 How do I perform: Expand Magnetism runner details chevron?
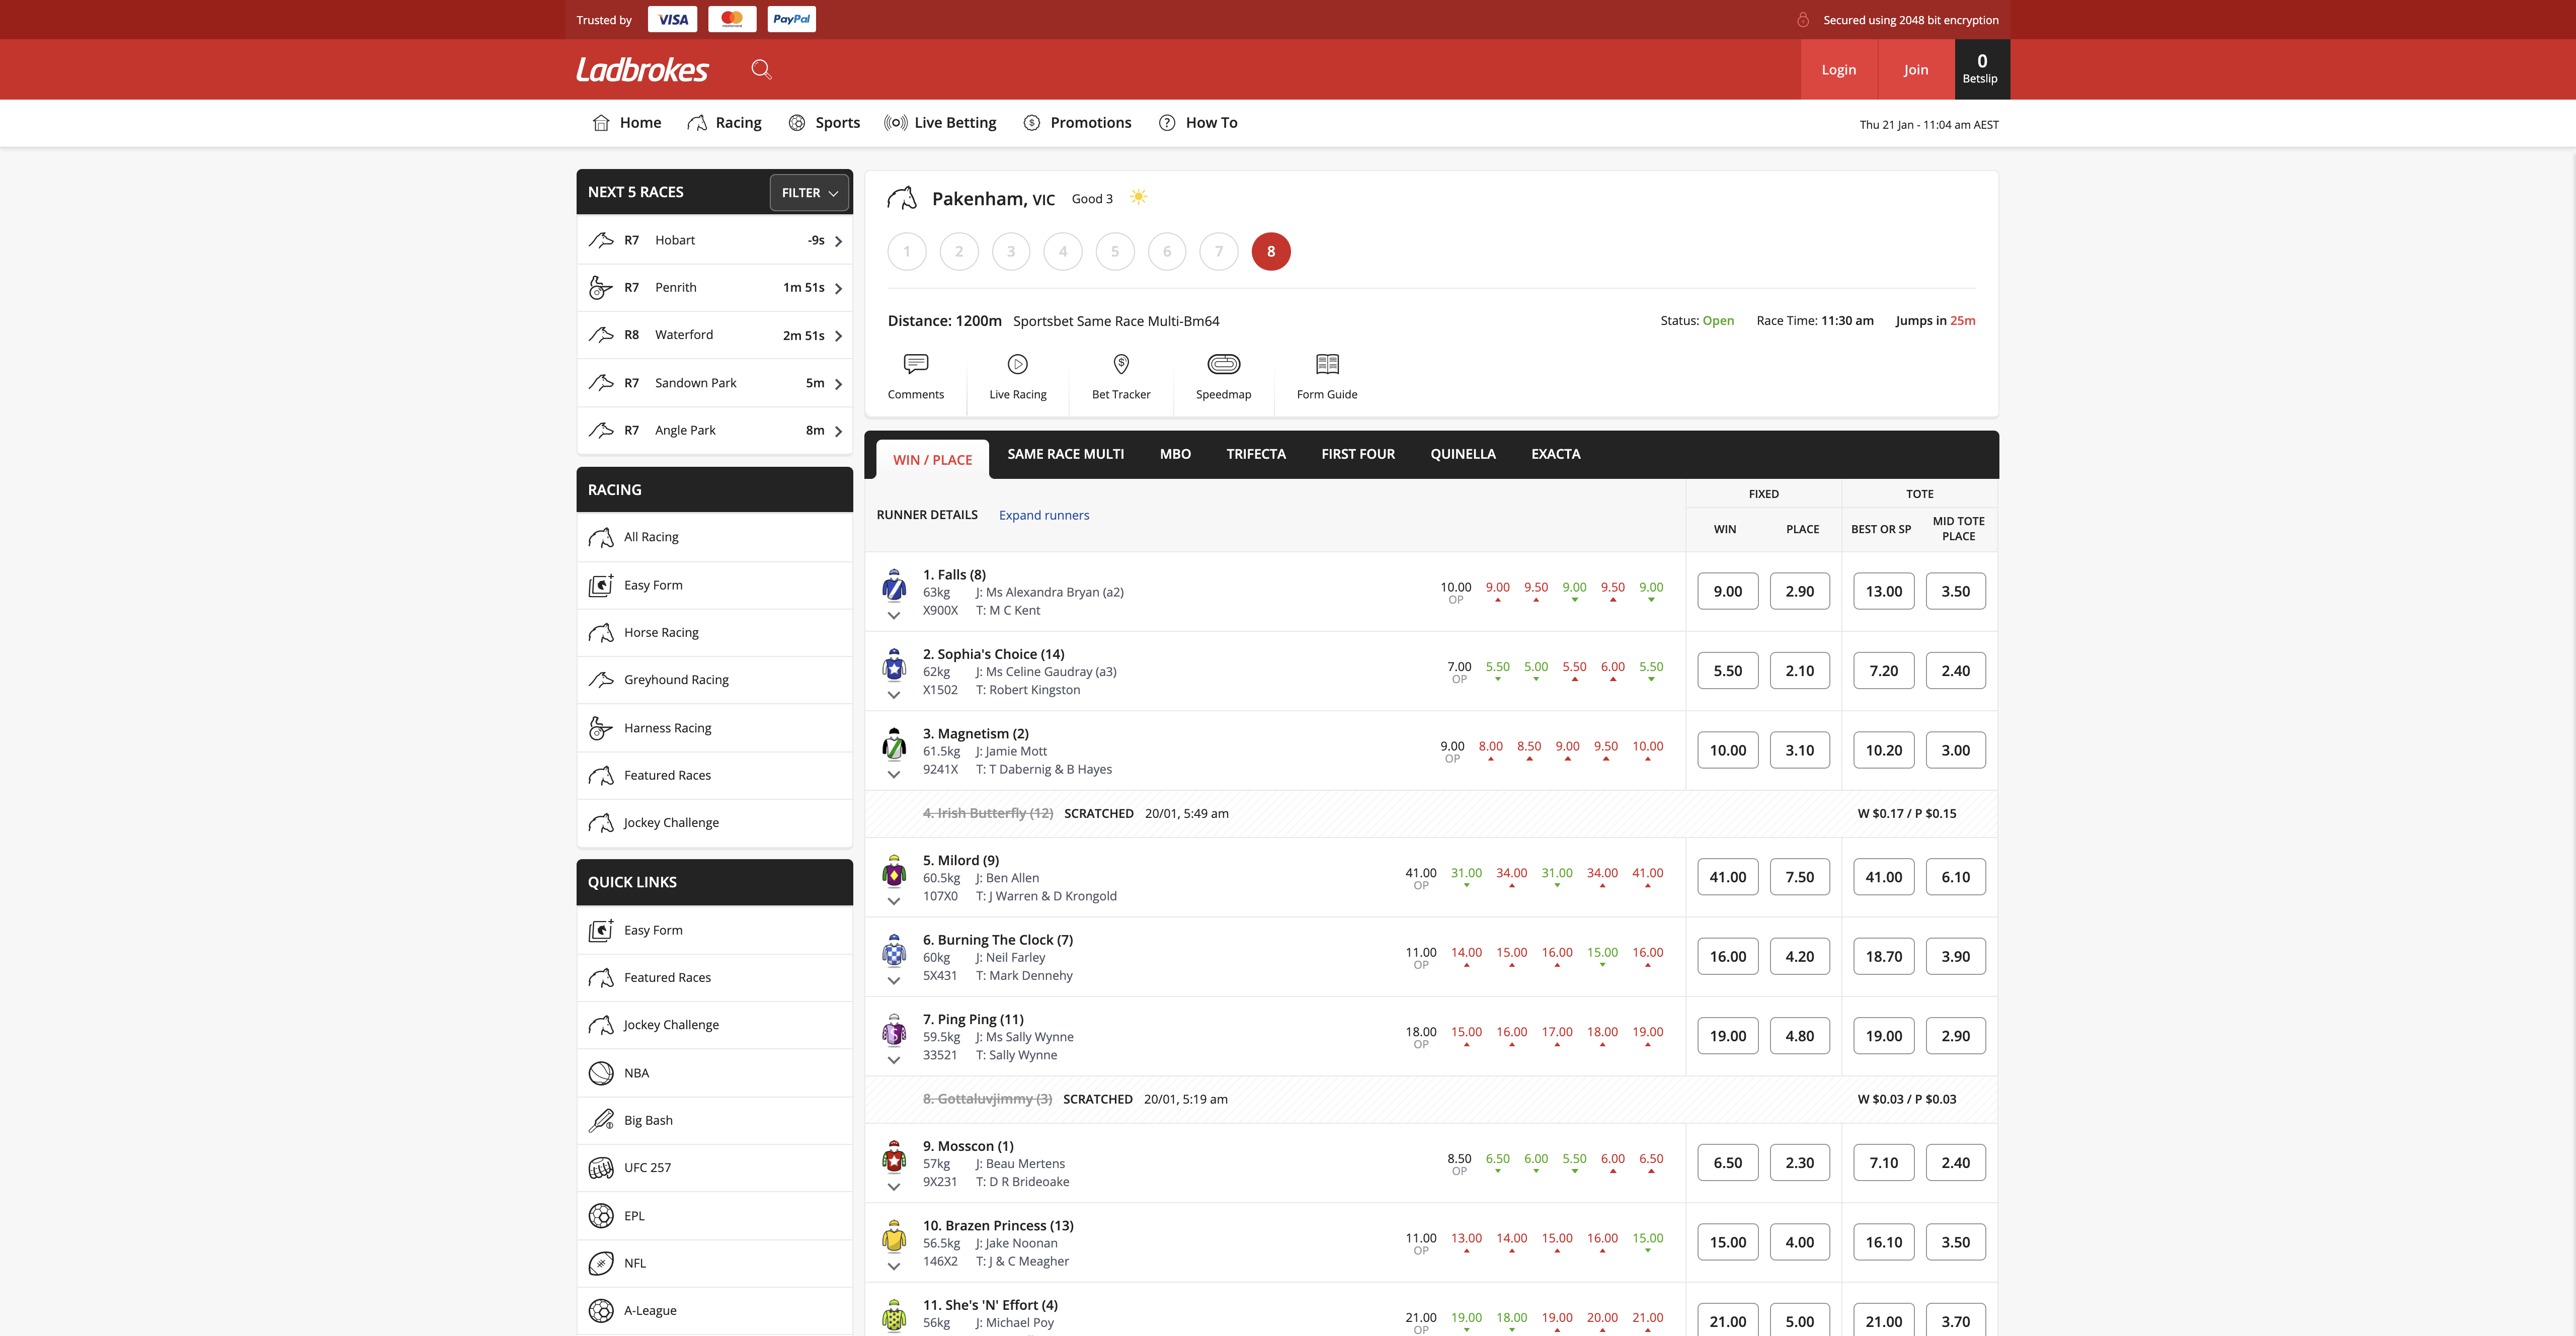[894, 774]
